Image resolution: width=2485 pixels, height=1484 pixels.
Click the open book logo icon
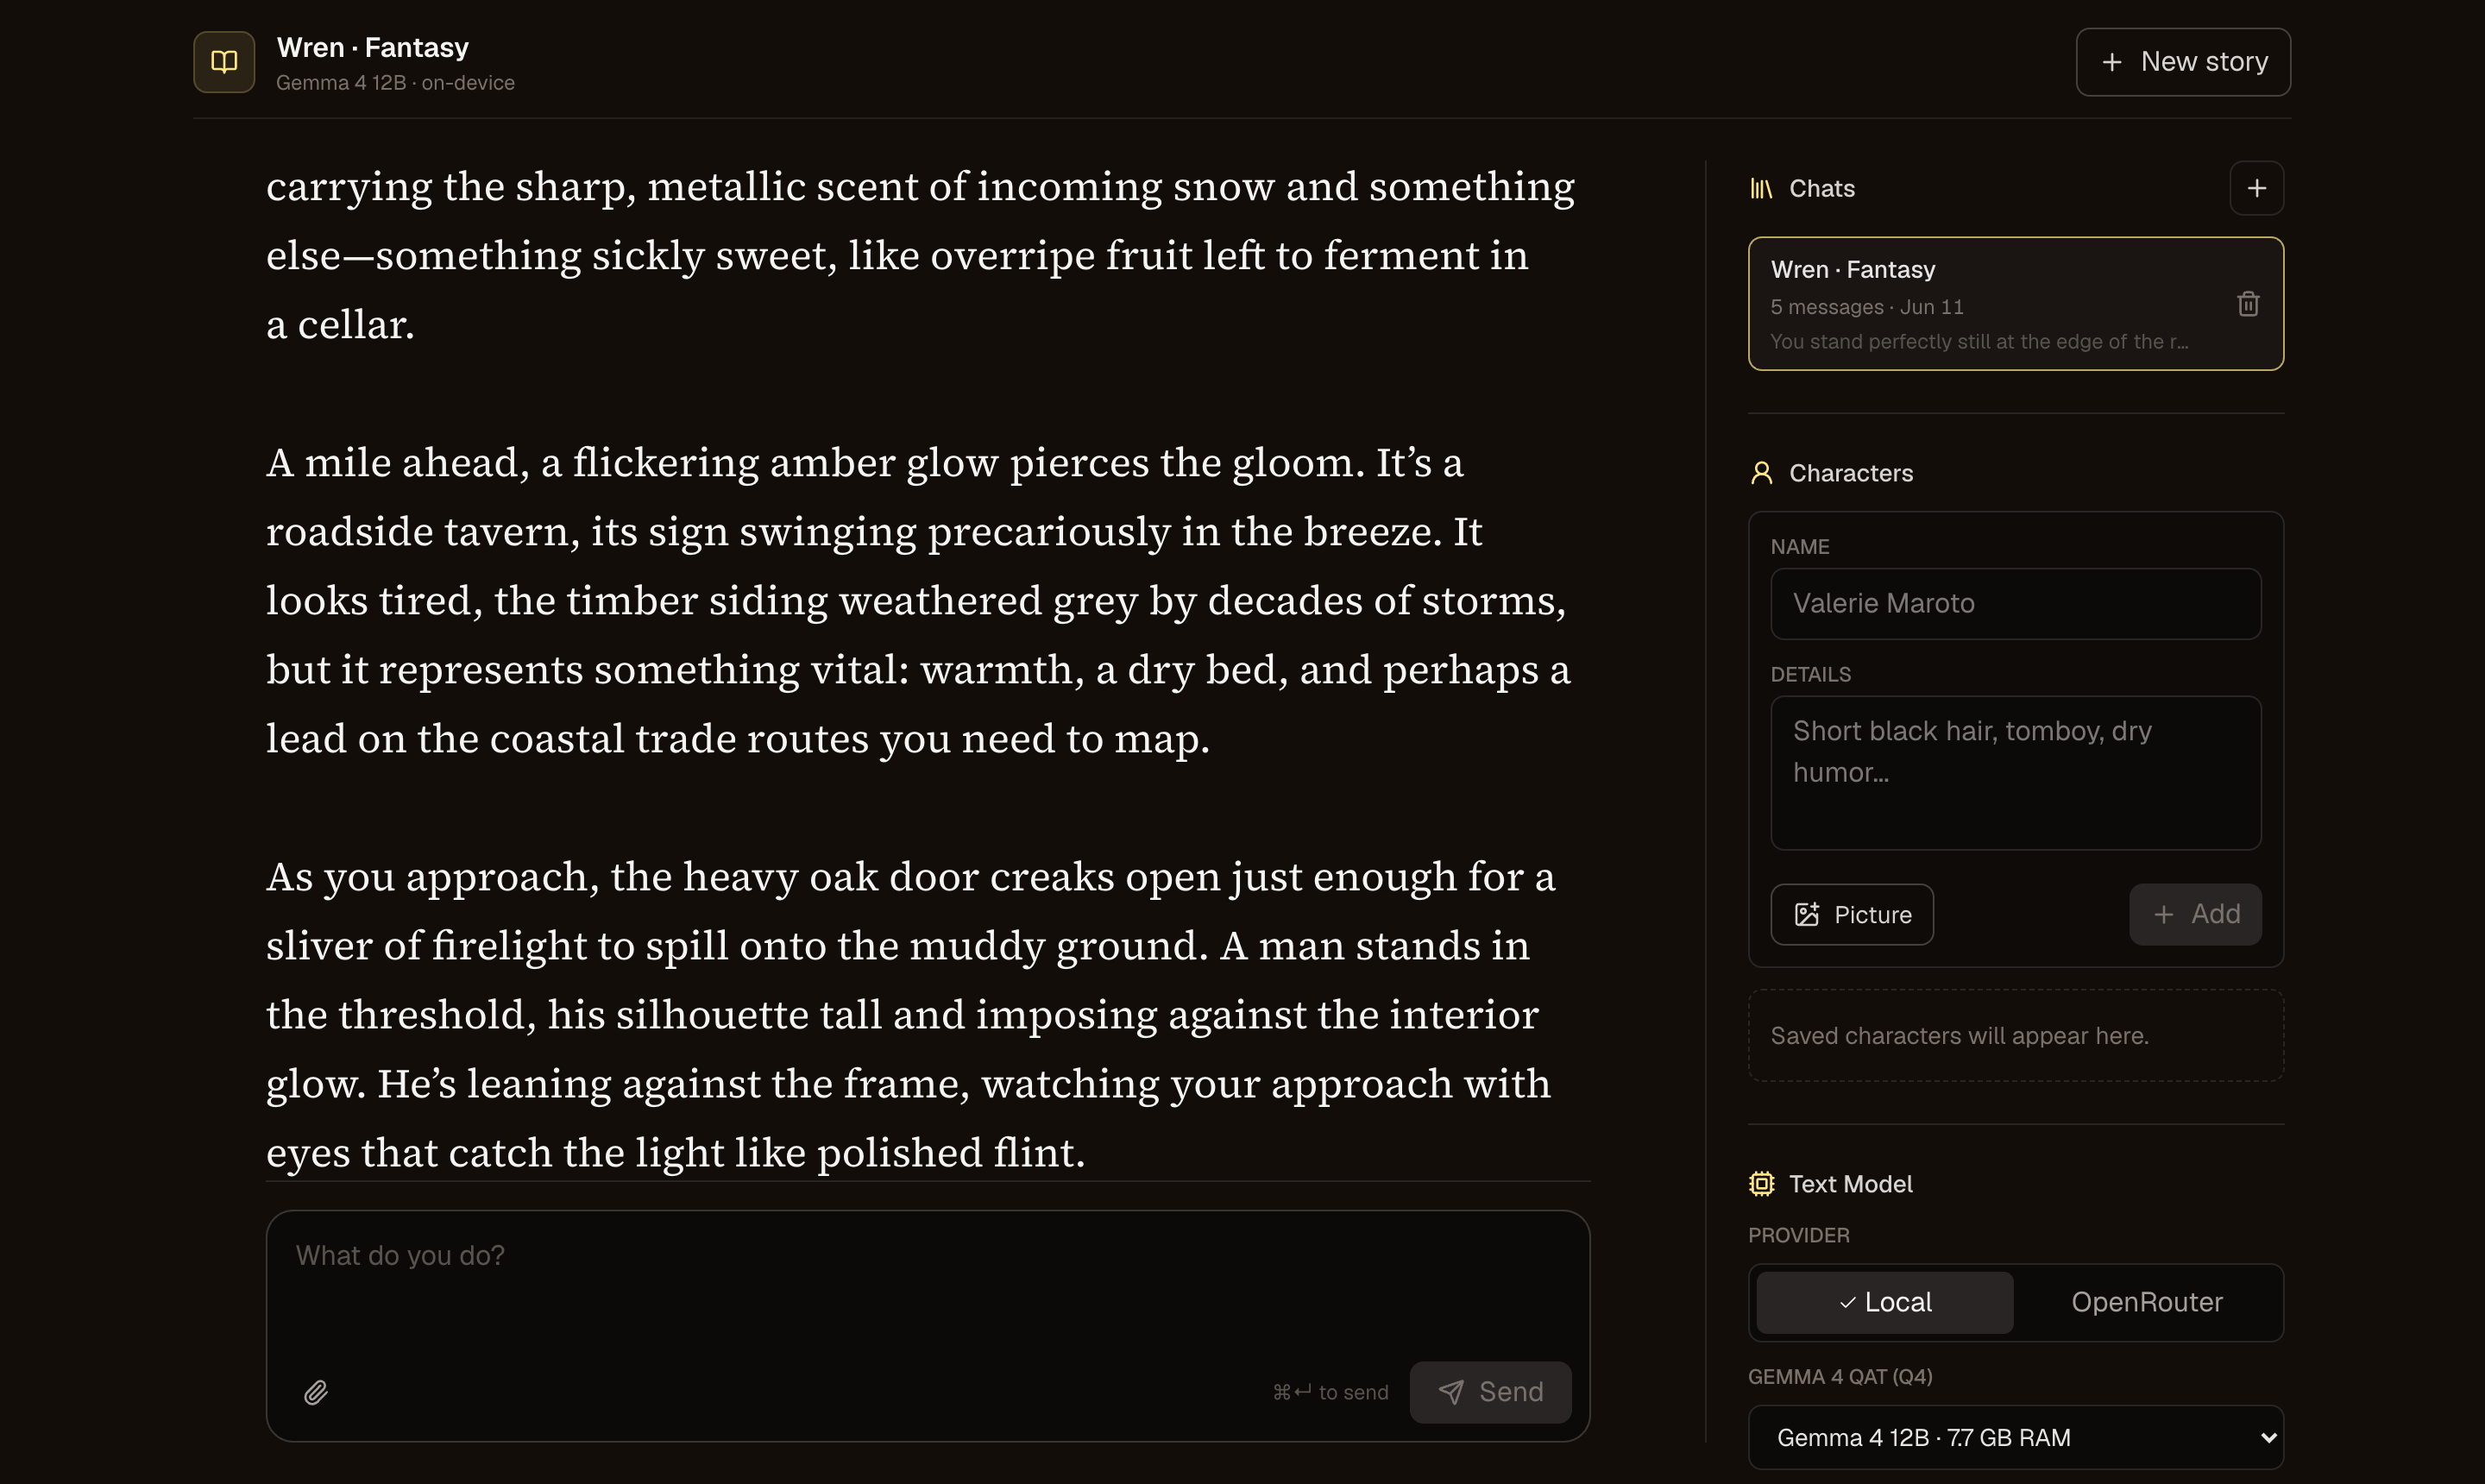tap(224, 62)
